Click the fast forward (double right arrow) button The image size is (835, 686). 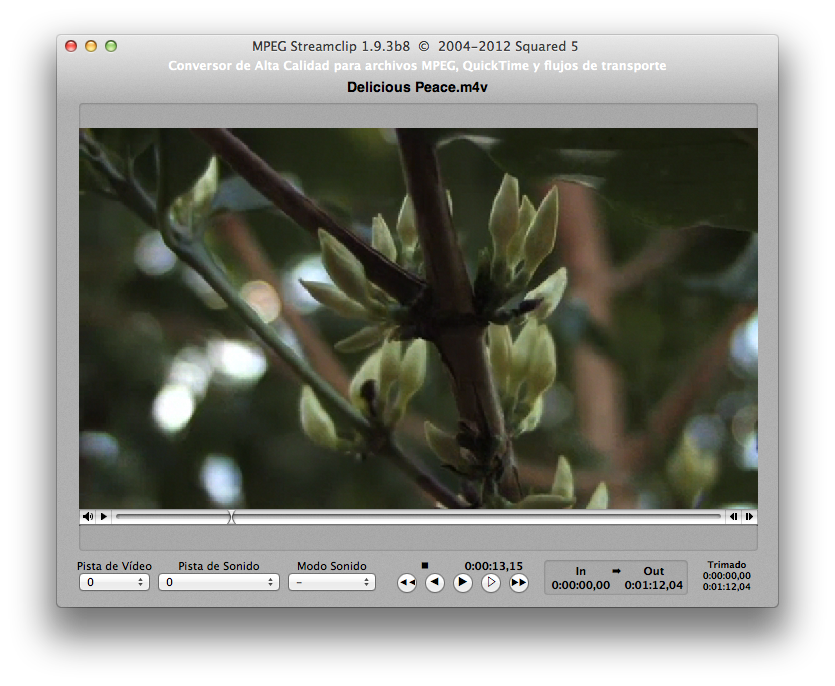pos(518,583)
